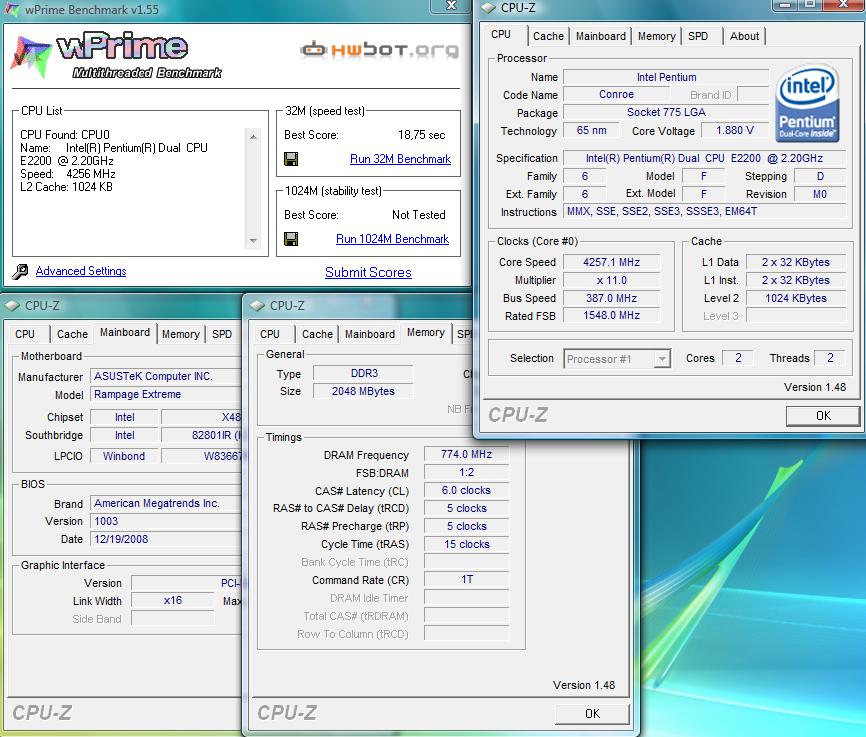Open Memory tab in top-right CPU-Z

[656, 36]
